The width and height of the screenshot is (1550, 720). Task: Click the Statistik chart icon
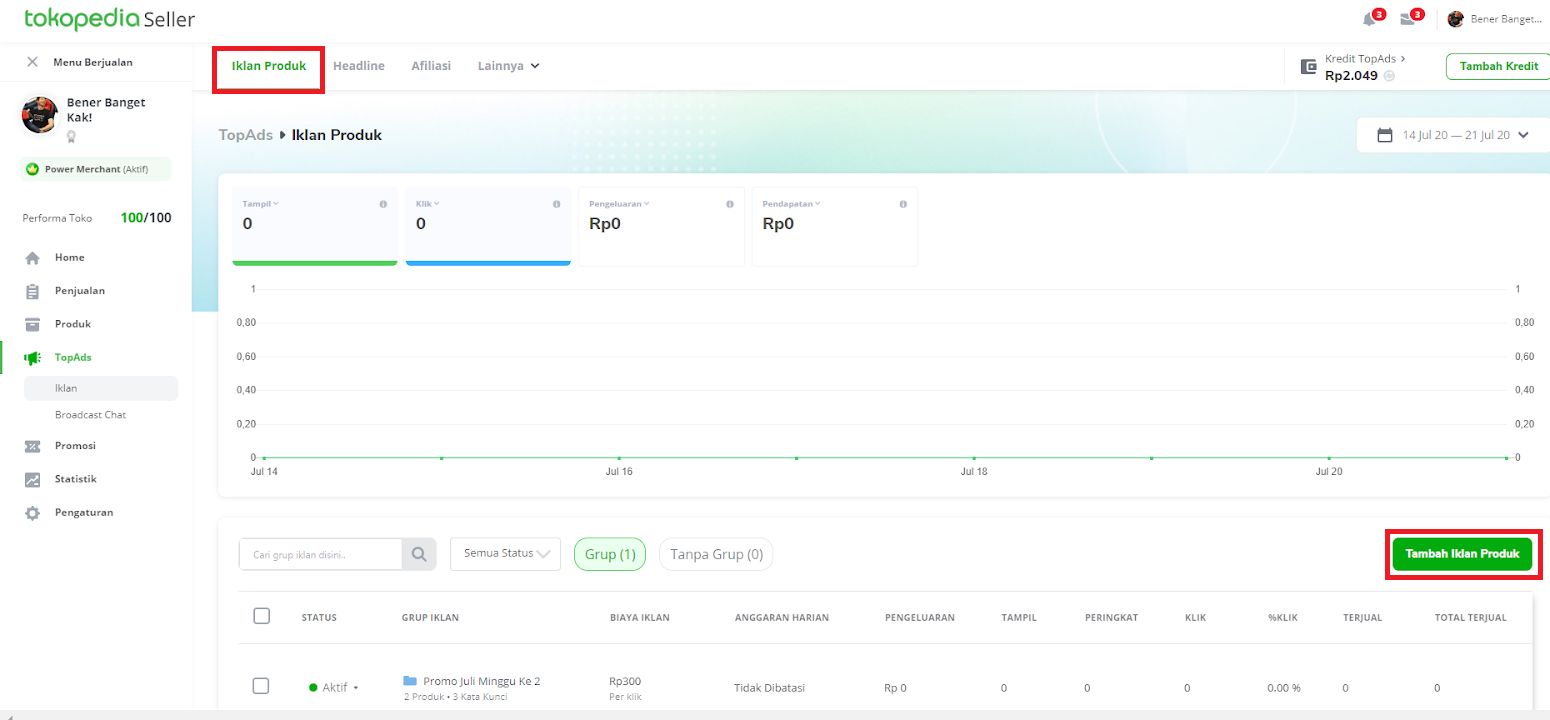[x=33, y=479]
